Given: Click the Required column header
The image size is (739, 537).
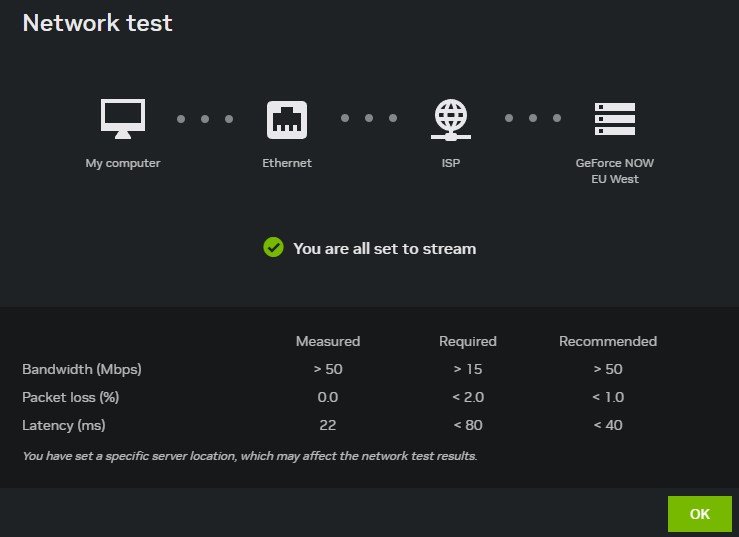Looking at the screenshot, I should click(468, 341).
